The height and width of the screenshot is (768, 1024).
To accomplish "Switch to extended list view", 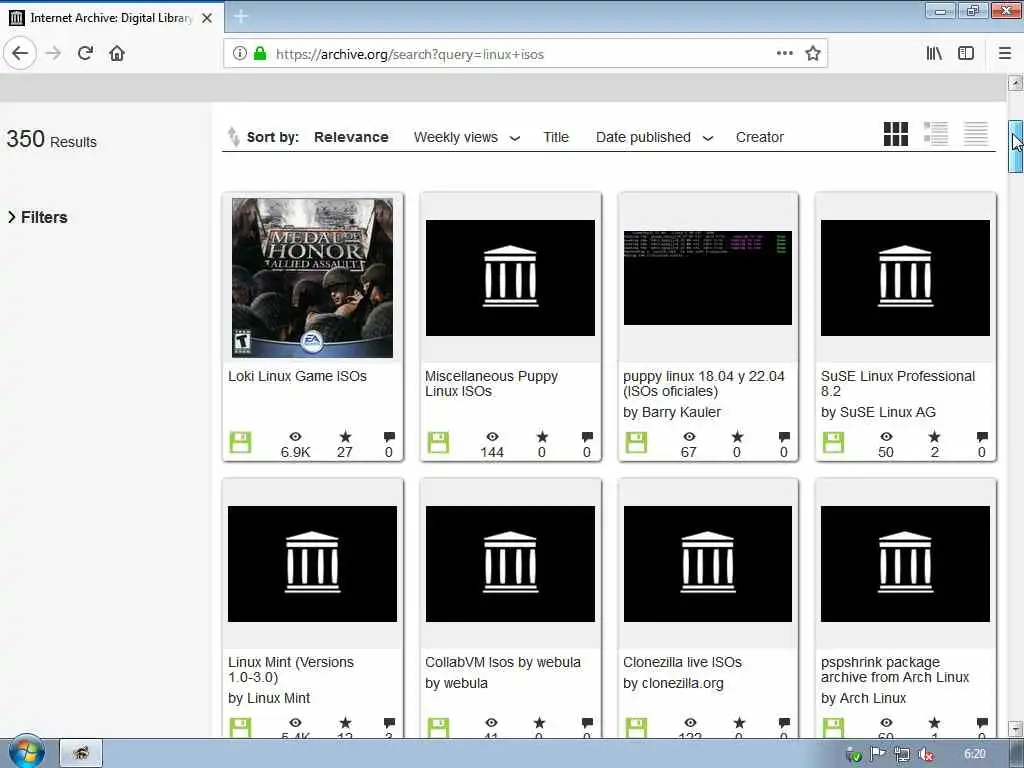I will click(936, 134).
